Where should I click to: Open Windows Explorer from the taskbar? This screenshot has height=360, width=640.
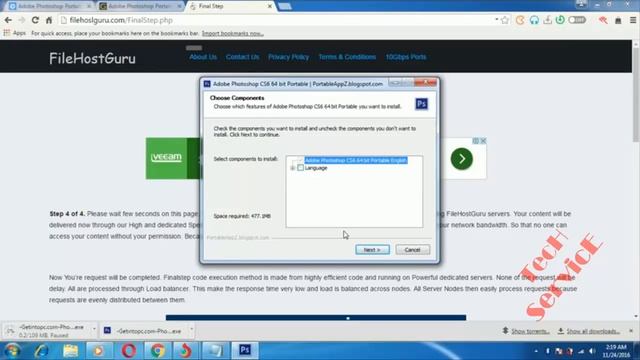click(70, 351)
